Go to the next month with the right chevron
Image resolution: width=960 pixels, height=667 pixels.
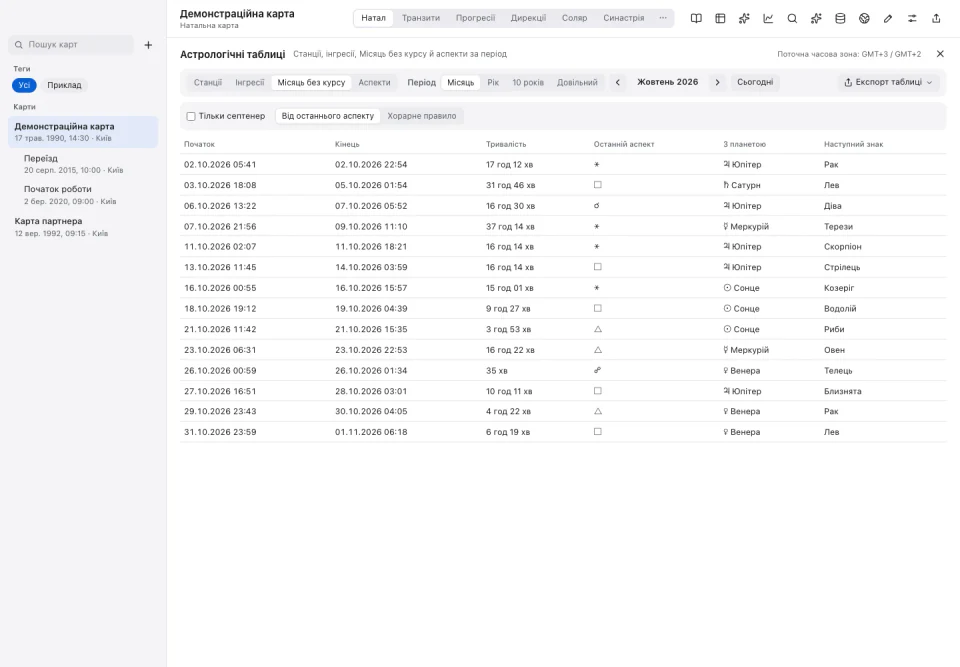coord(718,82)
